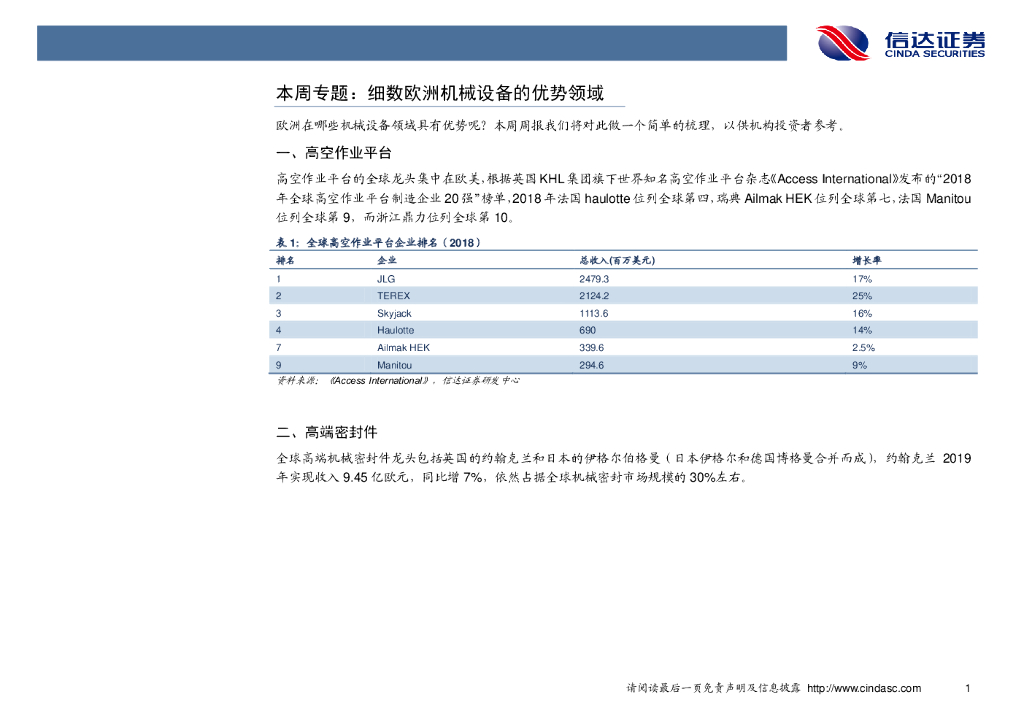Click growth rate 25%

pos(861,296)
